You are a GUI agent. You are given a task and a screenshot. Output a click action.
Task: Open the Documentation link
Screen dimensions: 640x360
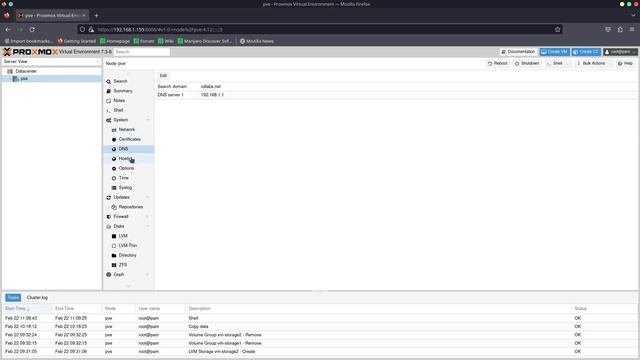click(518, 52)
